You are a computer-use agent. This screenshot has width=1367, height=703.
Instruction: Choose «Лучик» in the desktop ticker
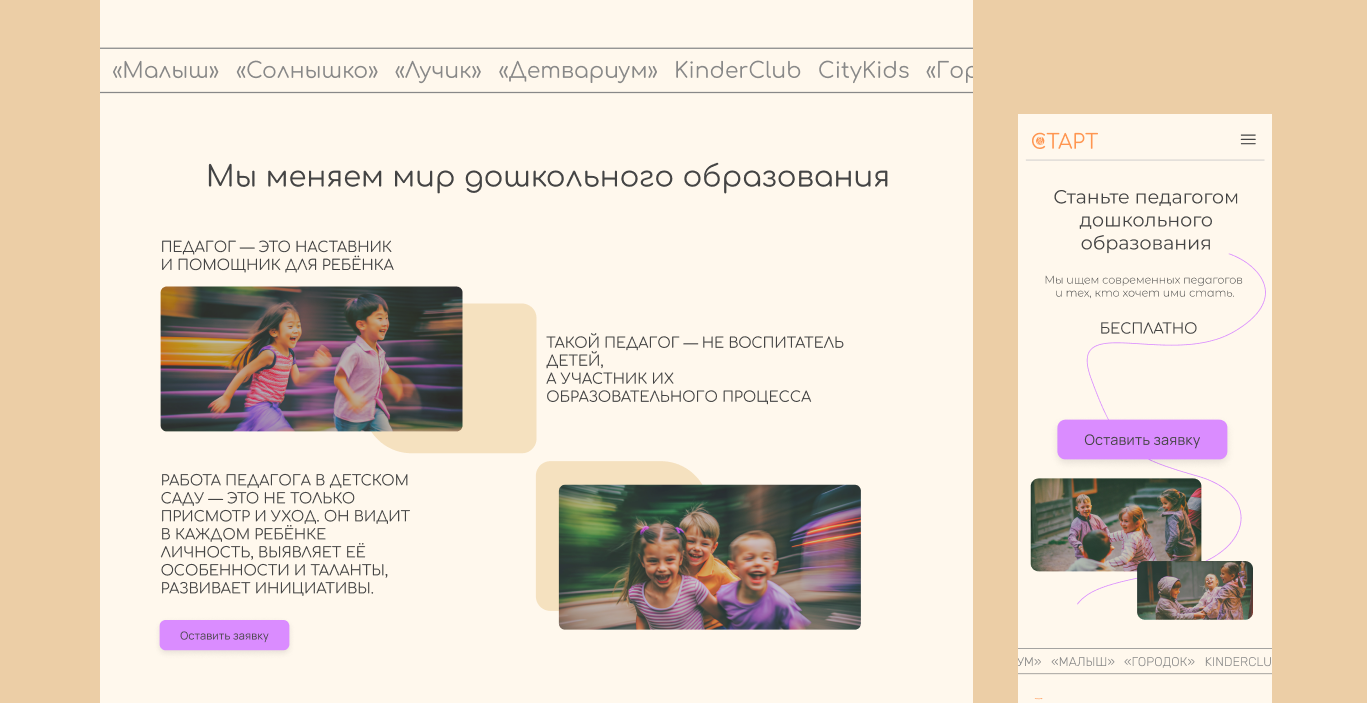click(438, 71)
